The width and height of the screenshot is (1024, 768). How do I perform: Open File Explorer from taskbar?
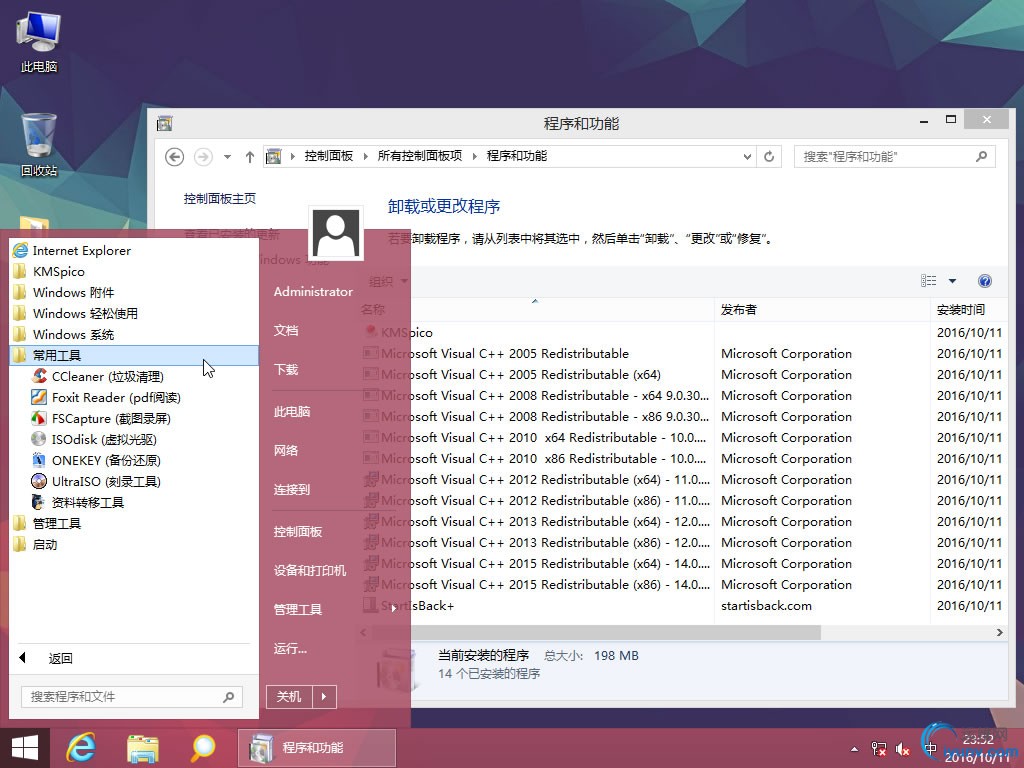coord(142,749)
